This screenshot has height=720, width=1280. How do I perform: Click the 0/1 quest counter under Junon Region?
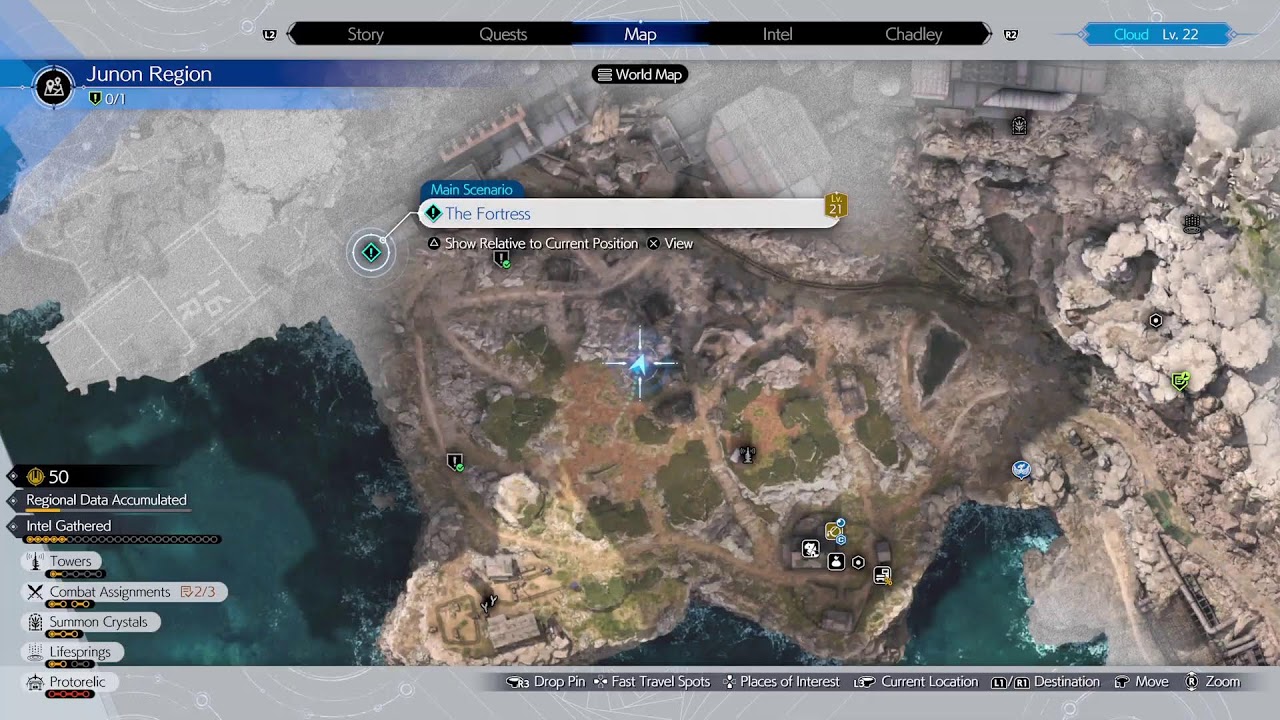(x=107, y=99)
